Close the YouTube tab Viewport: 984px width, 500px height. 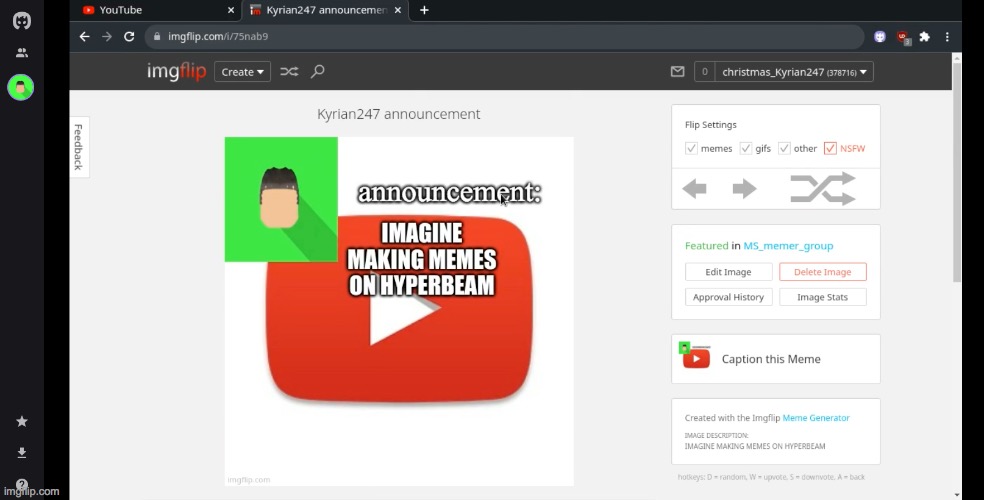230,10
